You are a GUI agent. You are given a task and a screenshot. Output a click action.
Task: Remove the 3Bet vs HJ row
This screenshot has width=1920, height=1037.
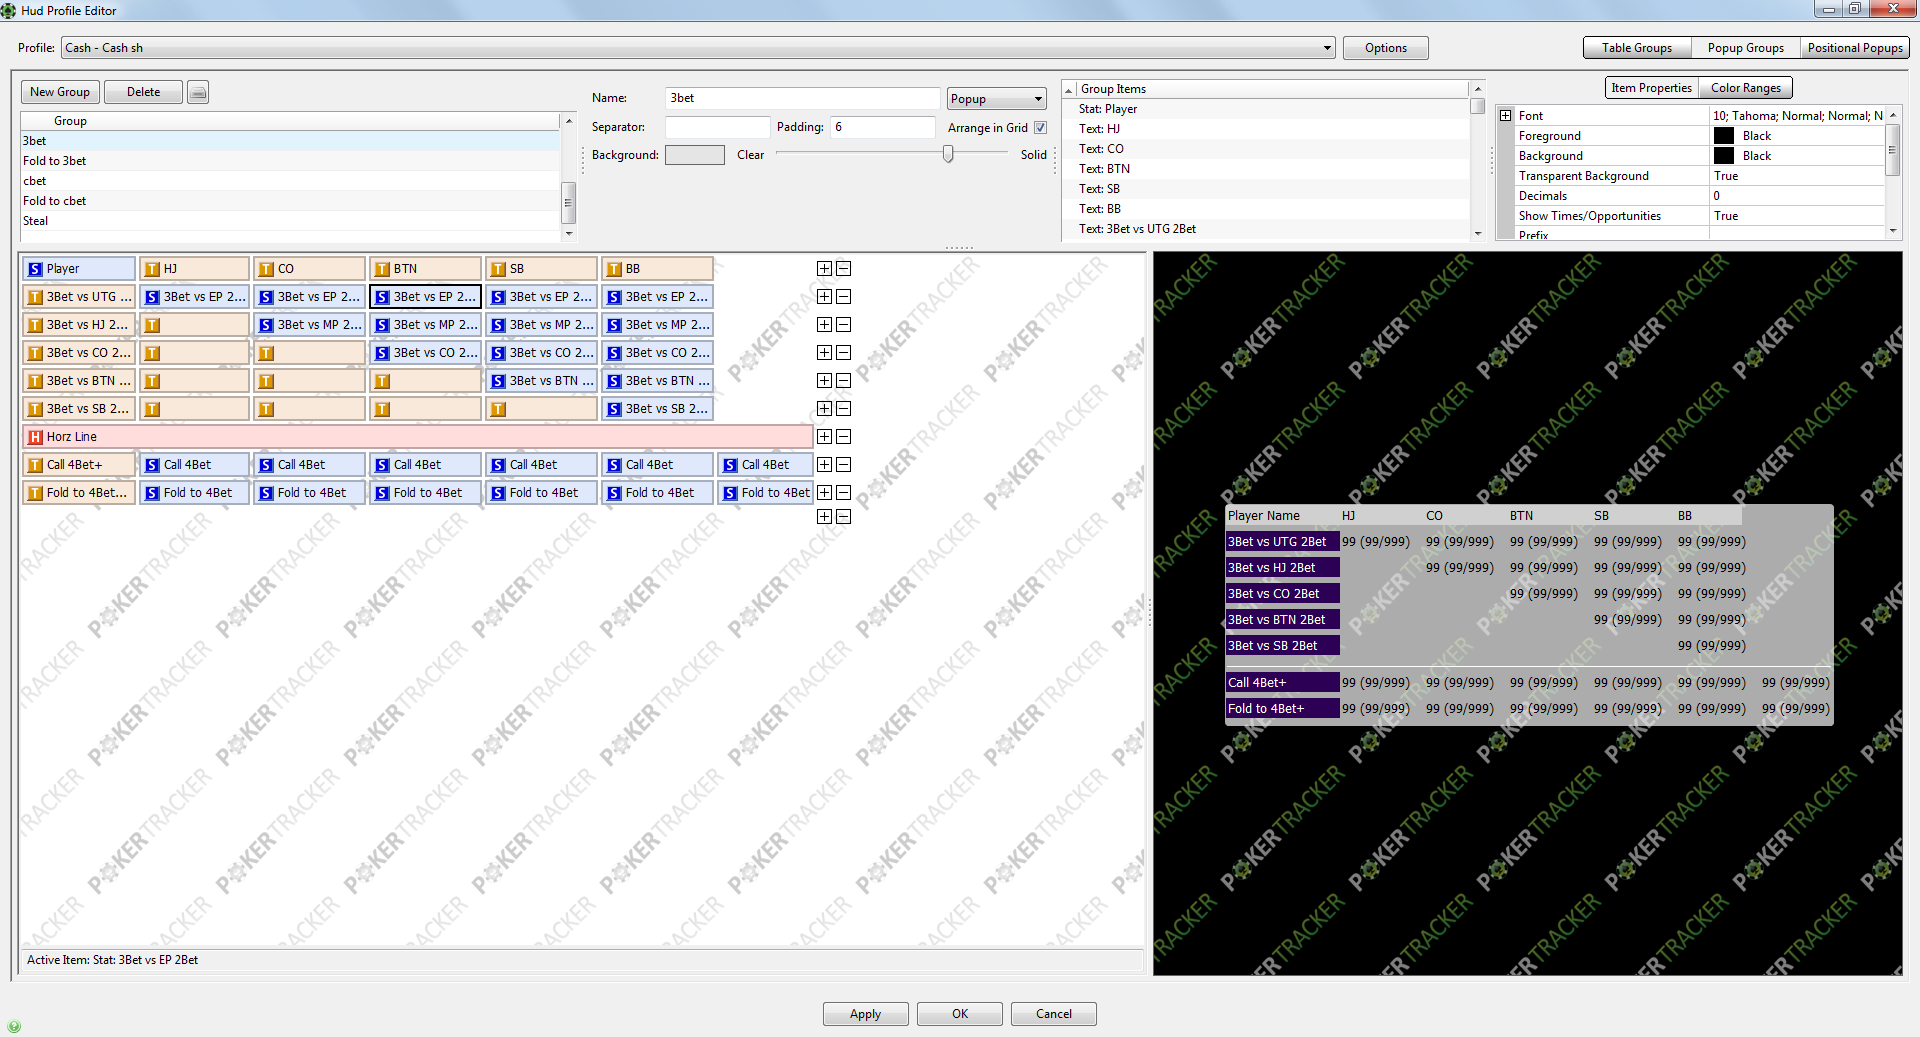pyautogui.click(x=844, y=325)
